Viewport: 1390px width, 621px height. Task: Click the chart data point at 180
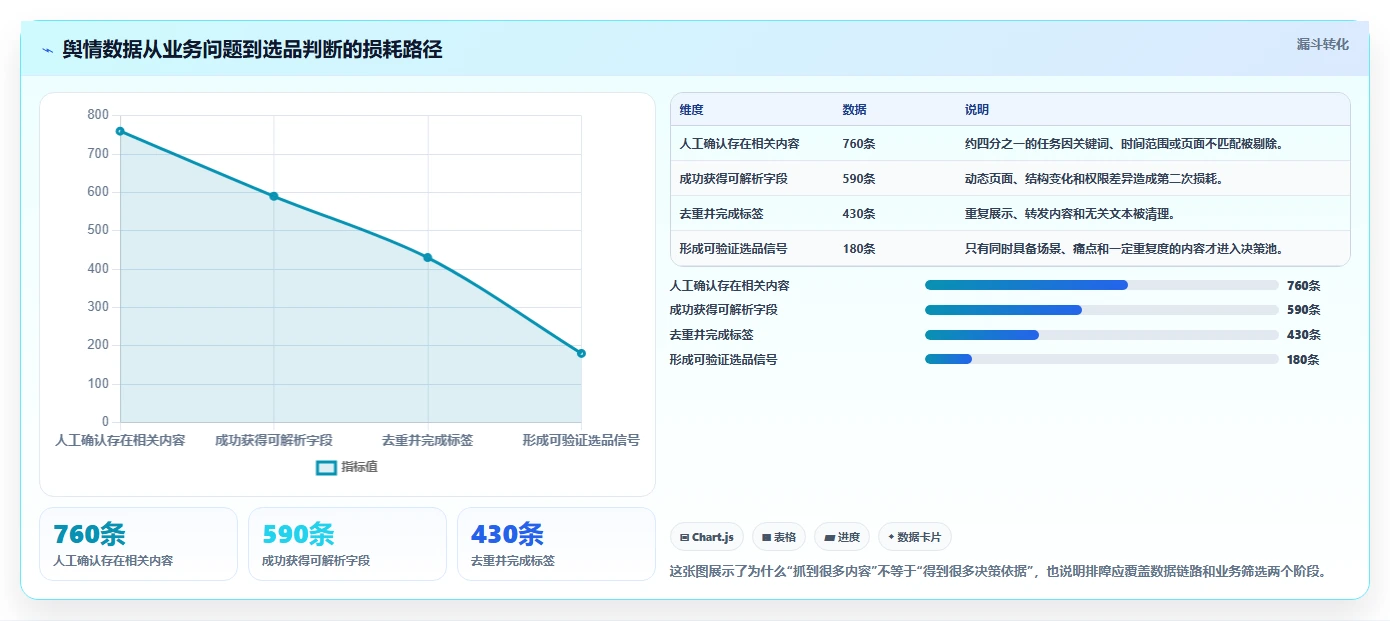[x=581, y=353]
